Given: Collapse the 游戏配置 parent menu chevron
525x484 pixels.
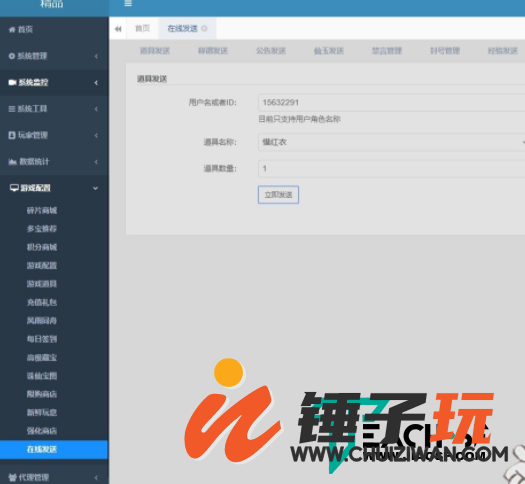Looking at the screenshot, I should tap(95, 188).
